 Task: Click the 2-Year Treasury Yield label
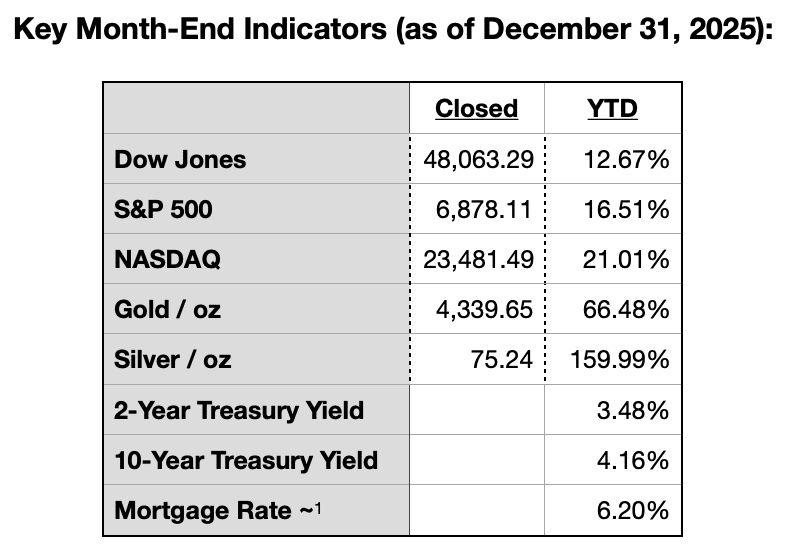(239, 410)
